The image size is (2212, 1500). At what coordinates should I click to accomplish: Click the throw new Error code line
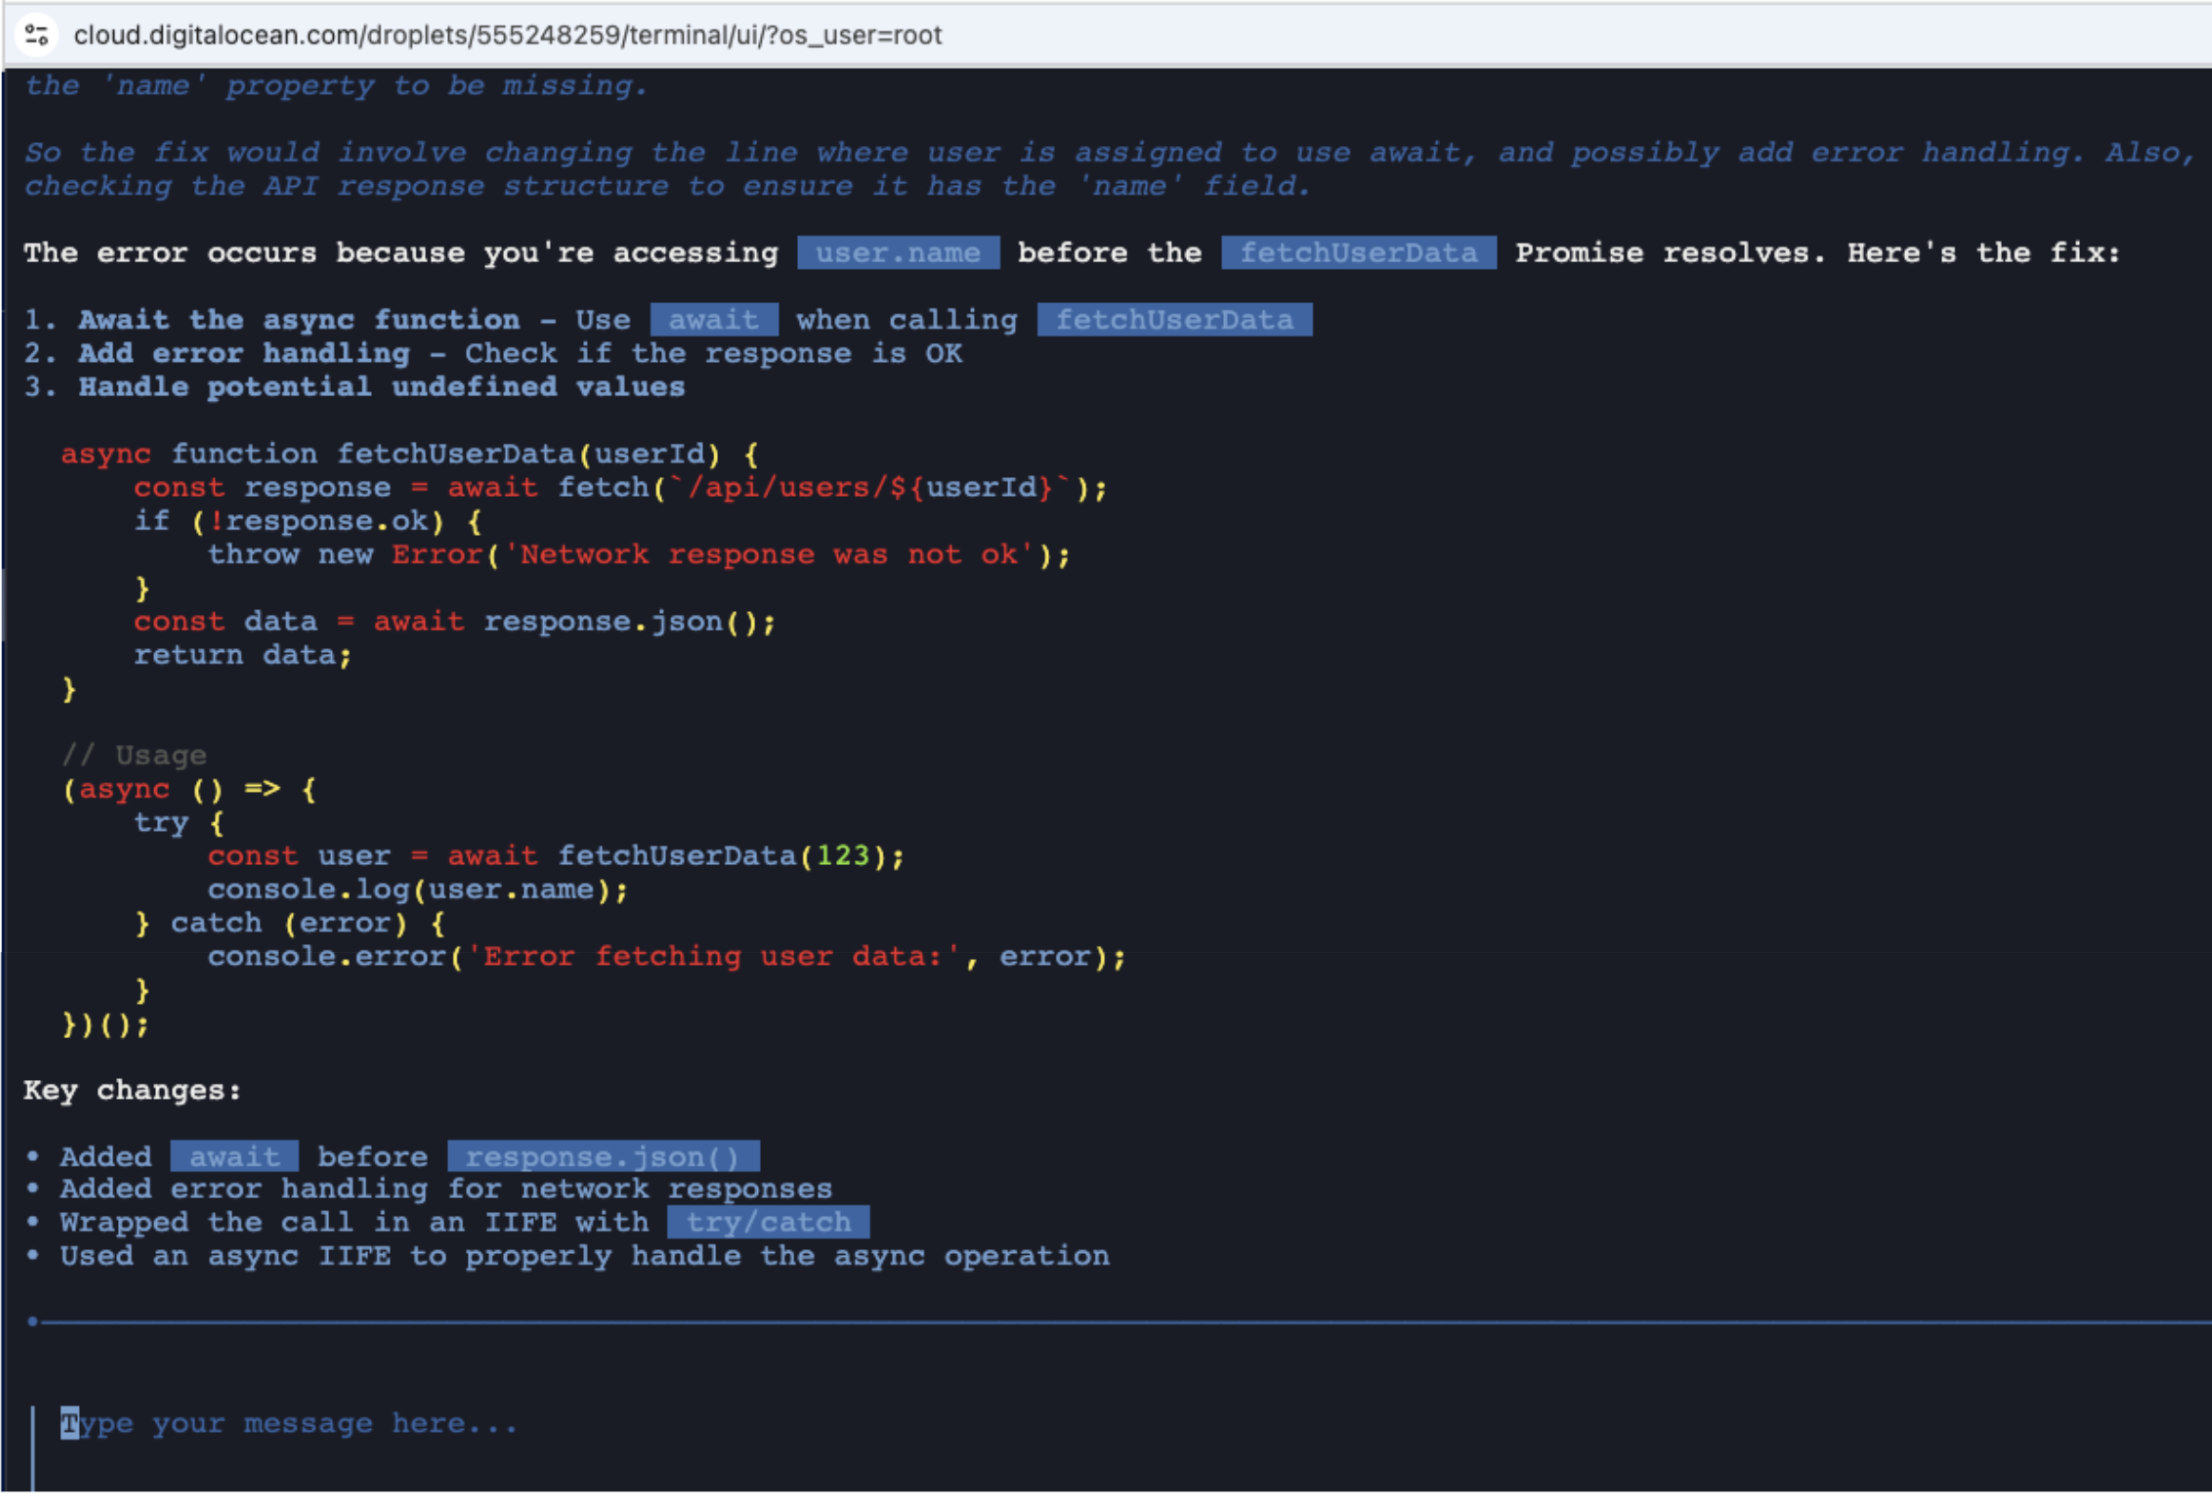(640, 554)
